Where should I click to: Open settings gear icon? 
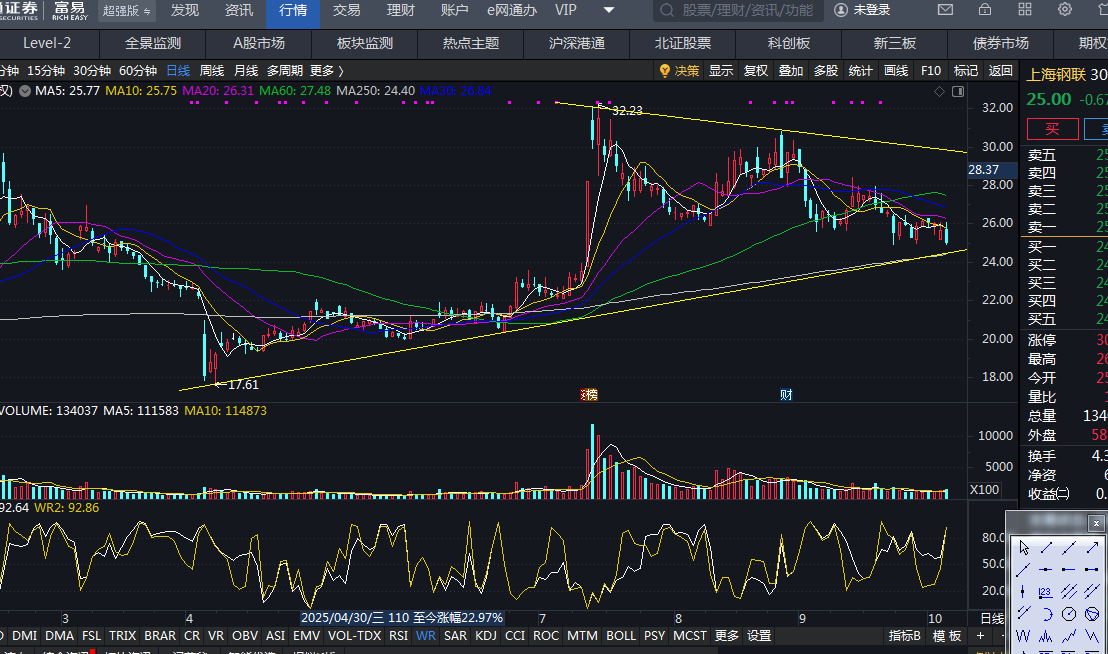pos(1063,10)
